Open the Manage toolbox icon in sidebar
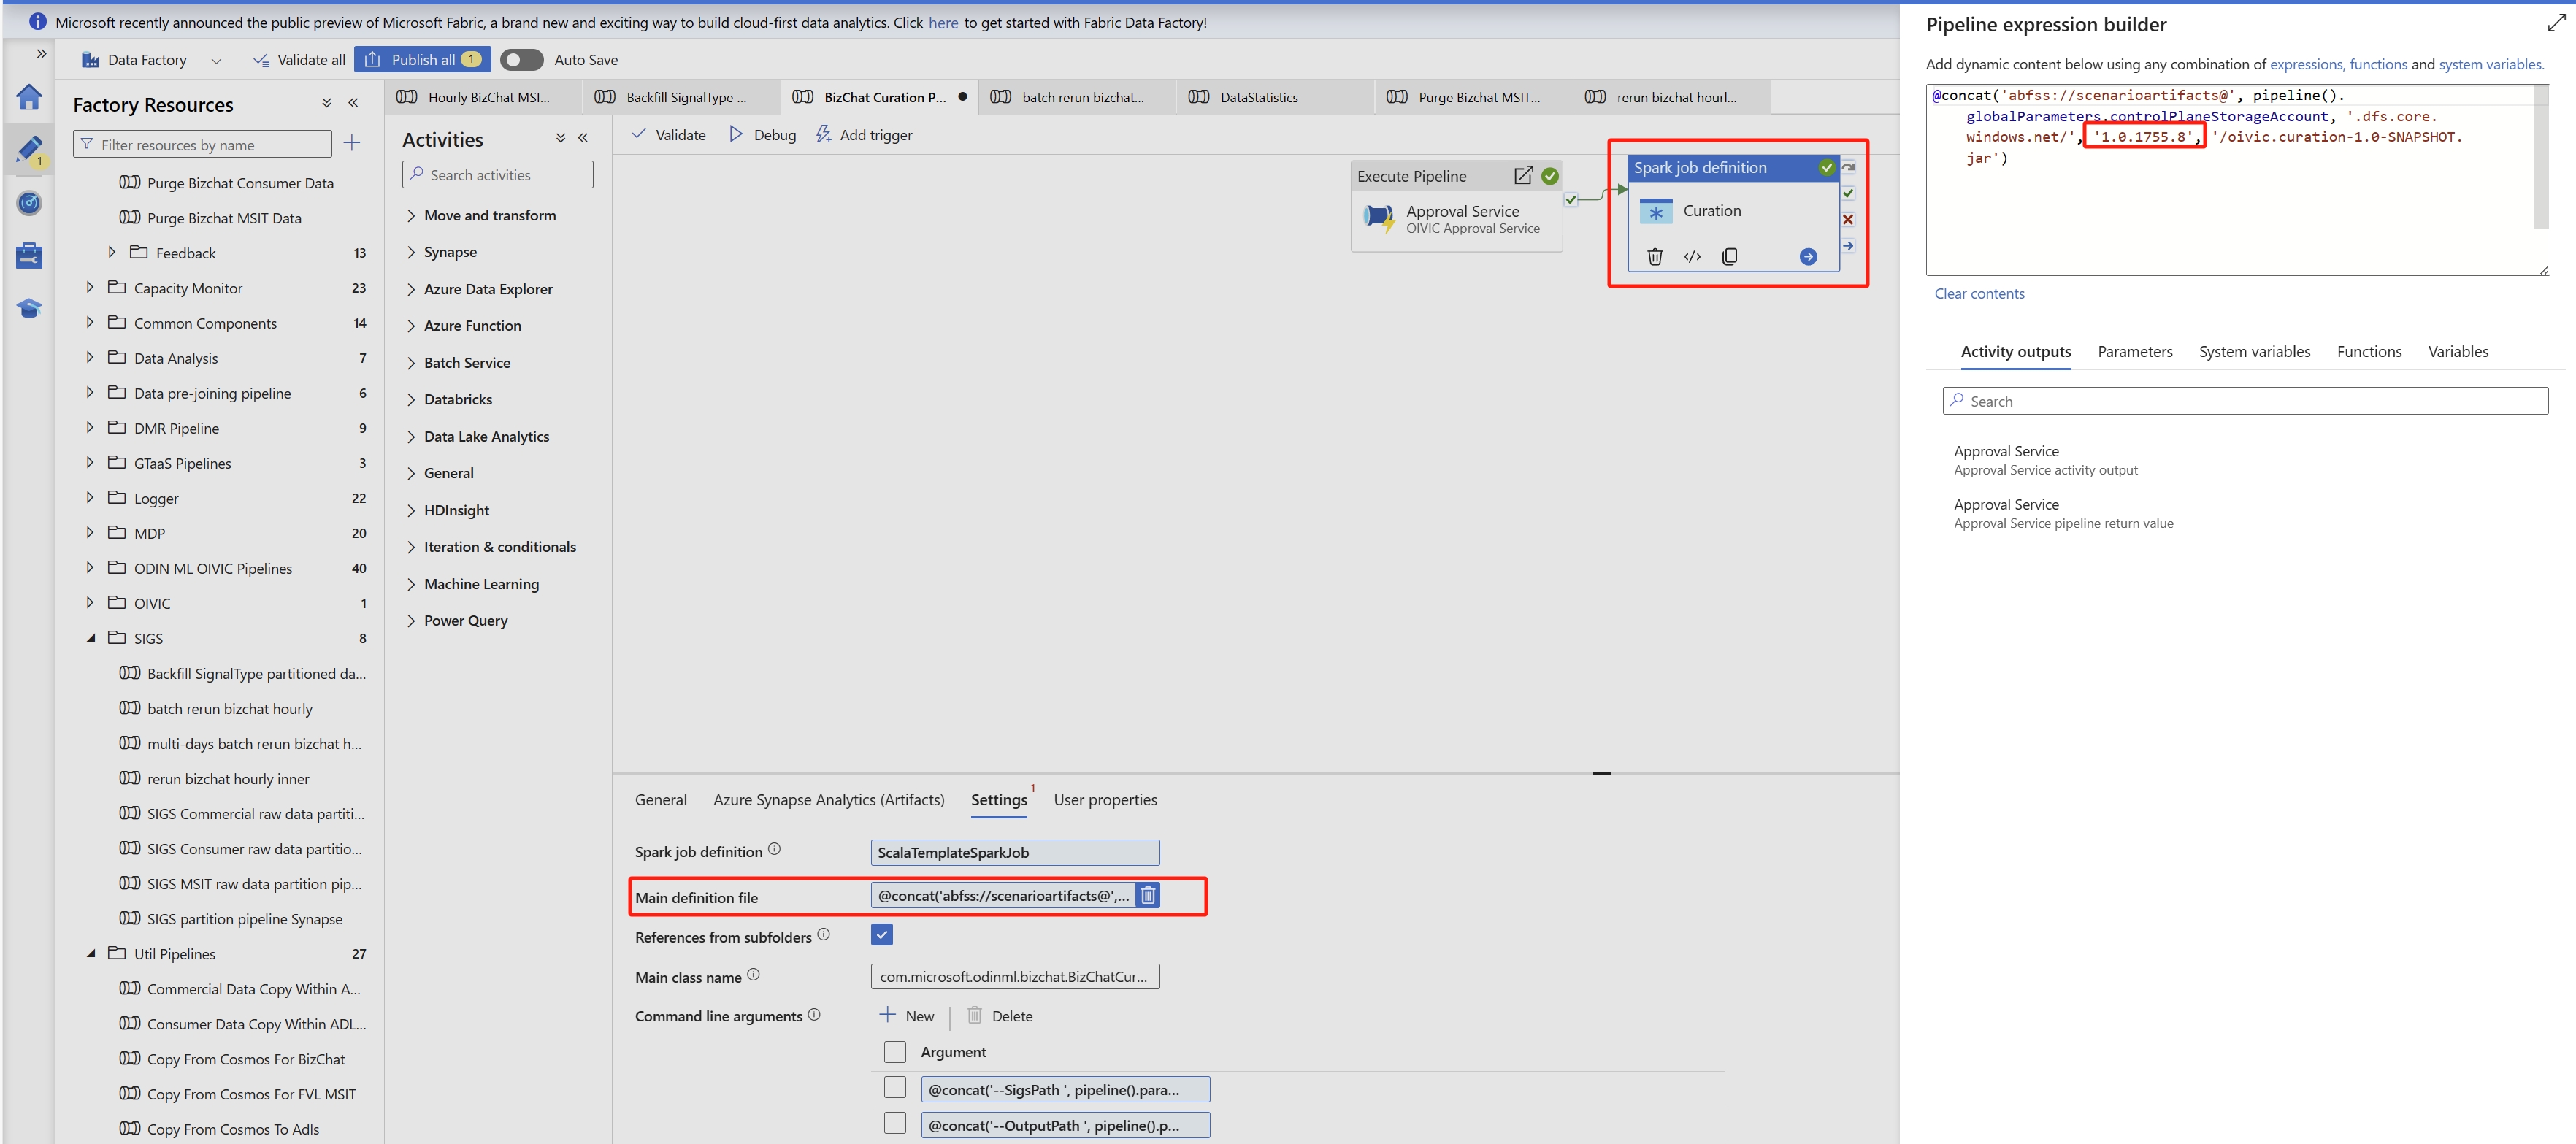This screenshot has height=1144, width=2576. [x=29, y=256]
